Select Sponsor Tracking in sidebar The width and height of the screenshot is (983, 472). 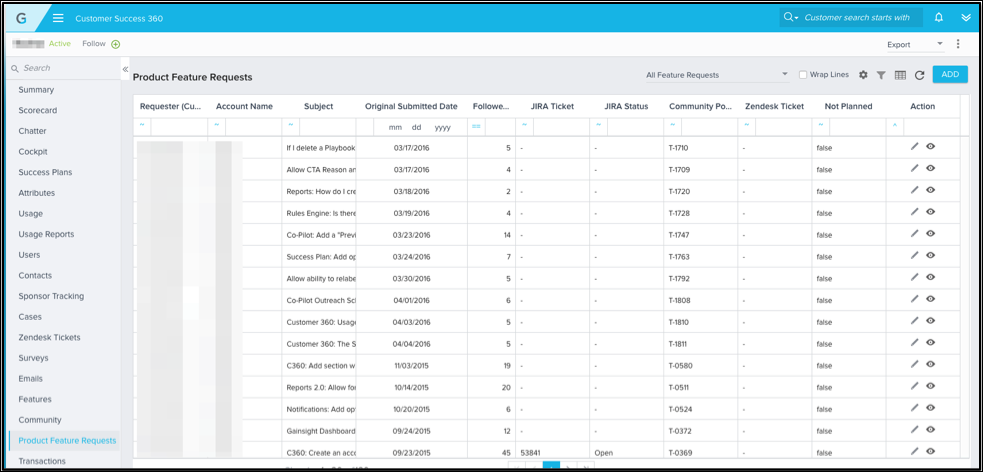pyautogui.click(x=51, y=296)
